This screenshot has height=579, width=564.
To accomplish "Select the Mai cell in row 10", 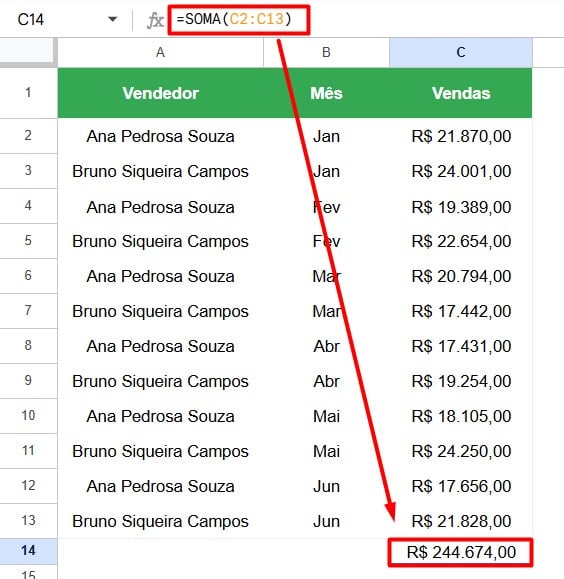I will 326,416.
